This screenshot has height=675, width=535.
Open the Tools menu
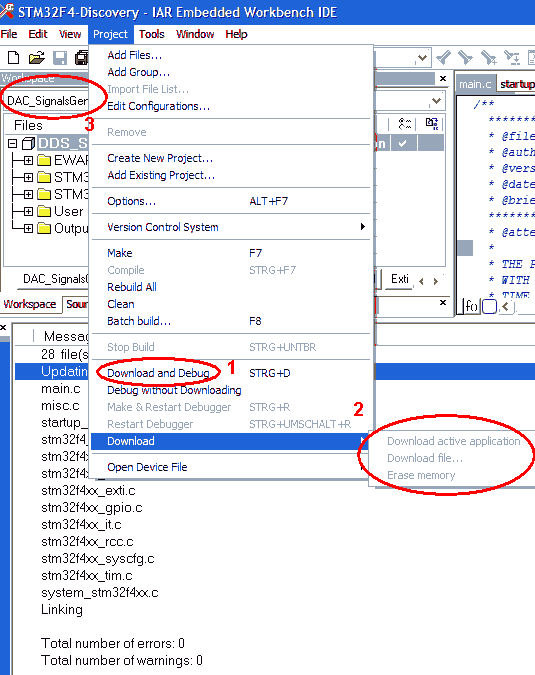(x=152, y=34)
